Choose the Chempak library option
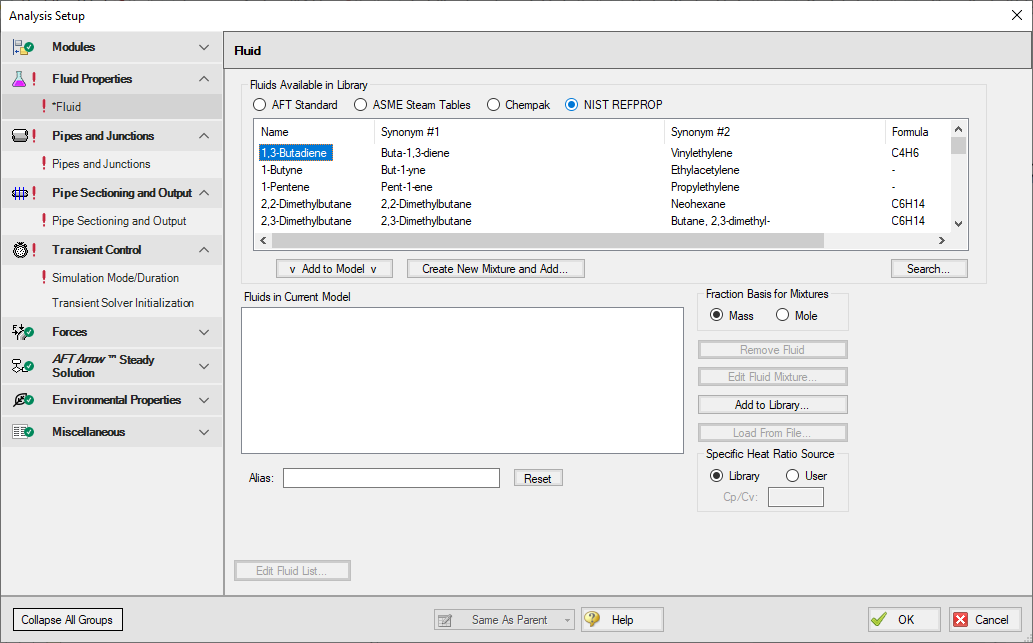Image resolution: width=1033 pixels, height=643 pixels. coord(493,105)
